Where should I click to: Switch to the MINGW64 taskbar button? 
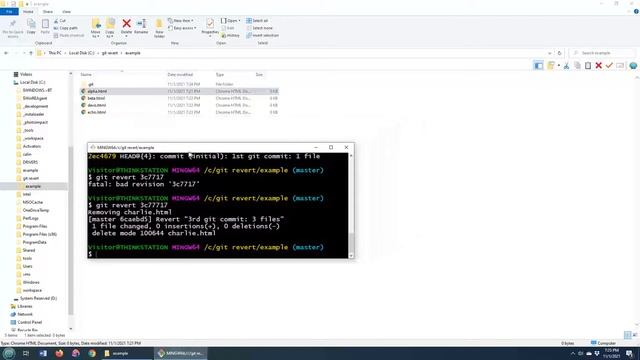[x=180, y=353]
